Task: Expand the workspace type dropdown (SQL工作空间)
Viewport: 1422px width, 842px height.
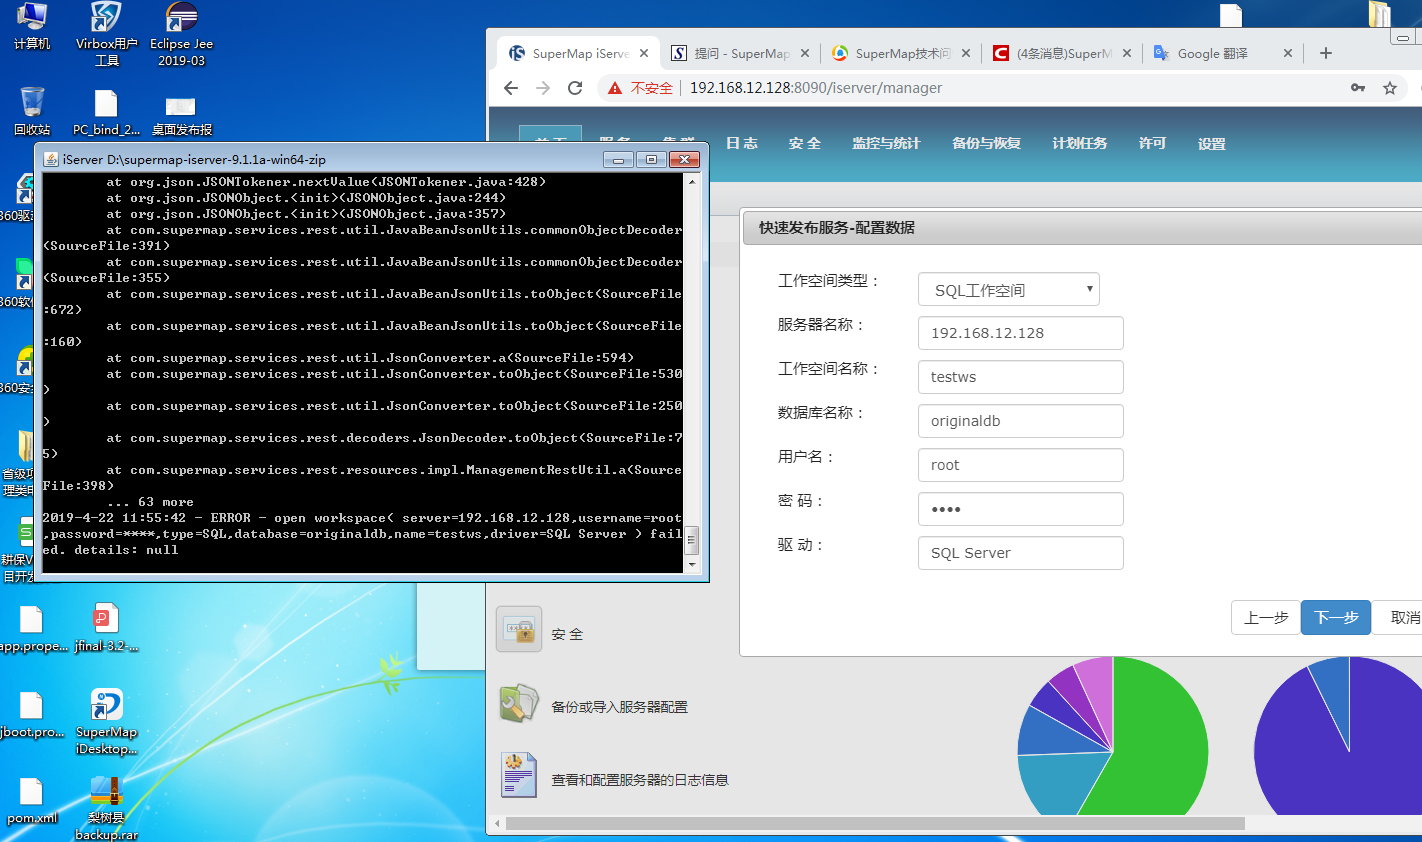Action: click(x=1008, y=290)
